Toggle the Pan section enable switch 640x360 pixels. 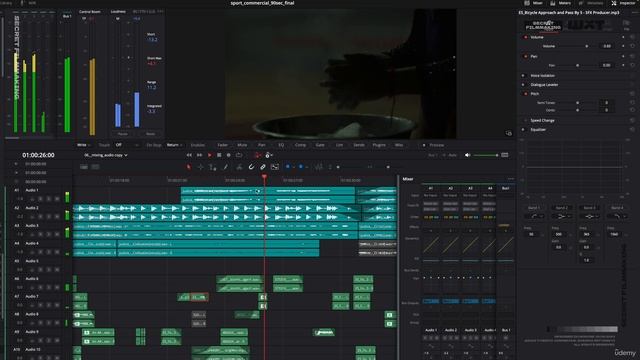pyautogui.click(x=525, y=56)
